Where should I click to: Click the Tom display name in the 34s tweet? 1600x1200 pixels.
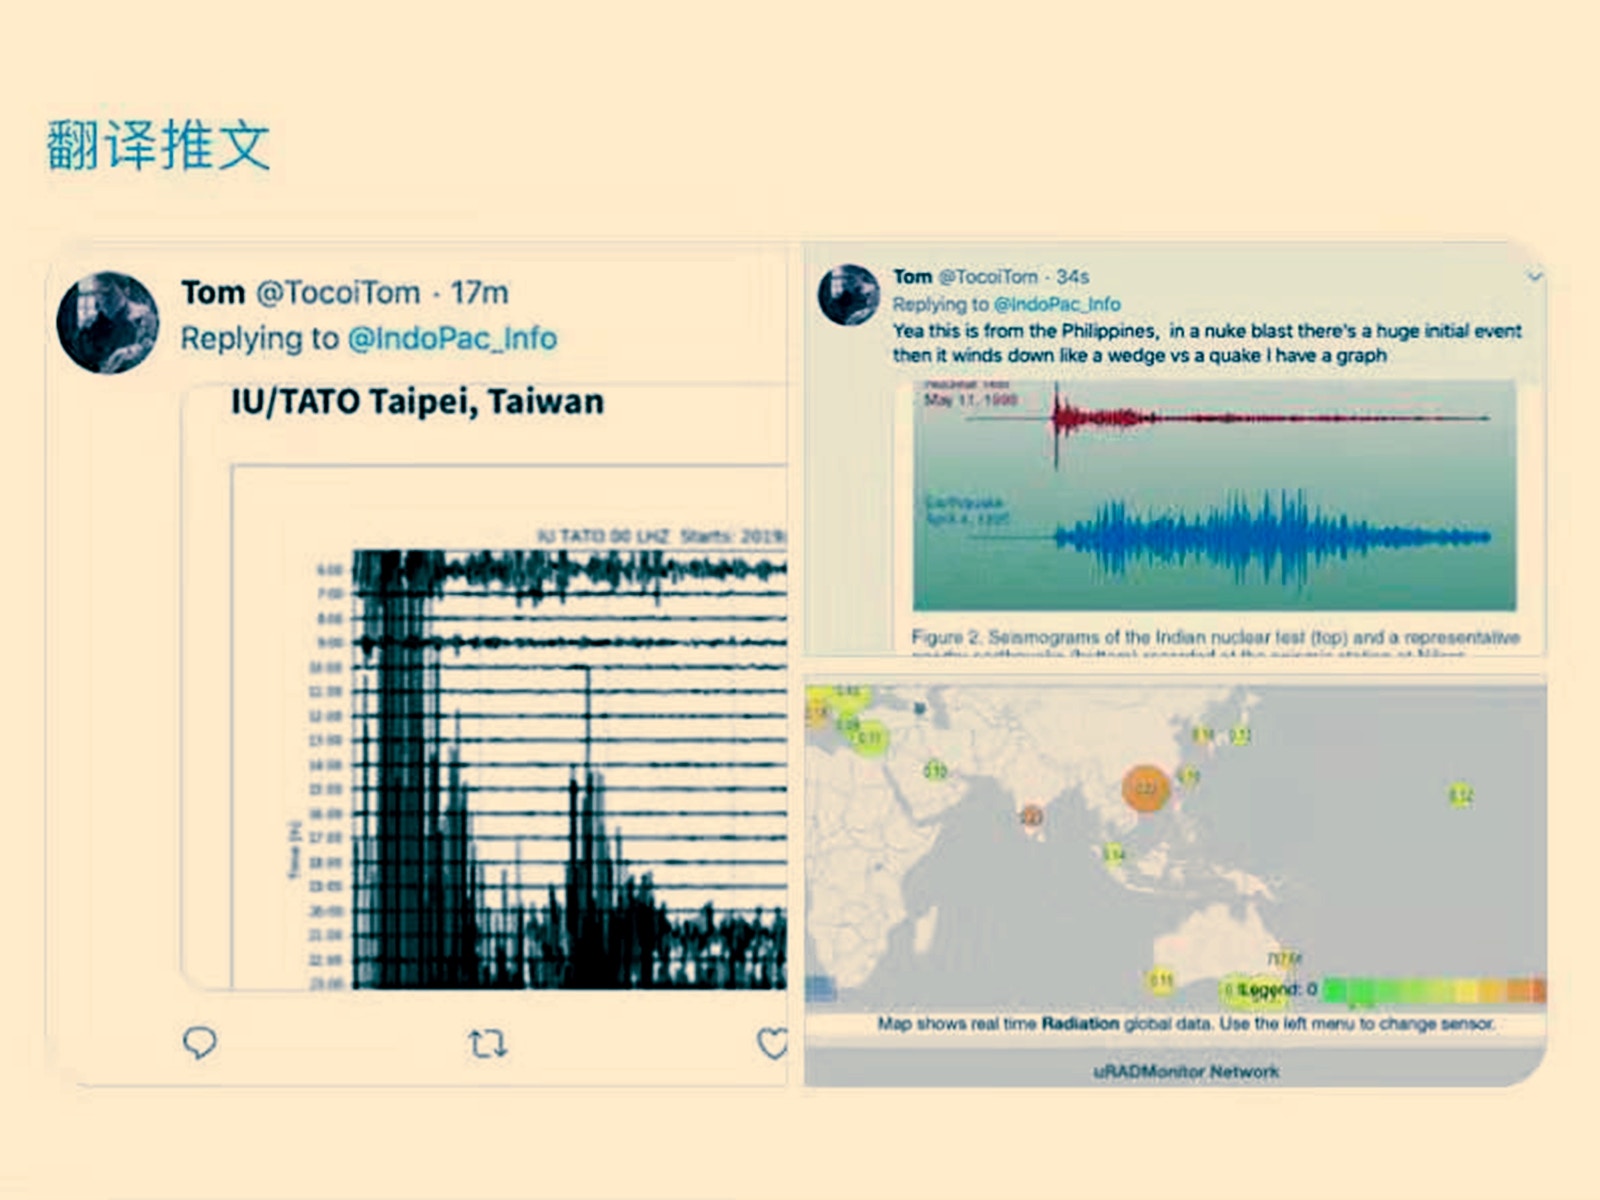point(912,277)
